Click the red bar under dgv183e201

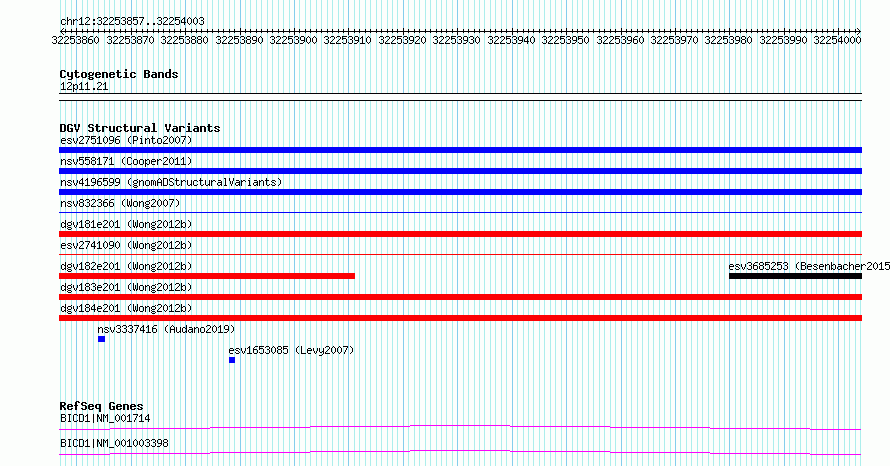[460, 297]
